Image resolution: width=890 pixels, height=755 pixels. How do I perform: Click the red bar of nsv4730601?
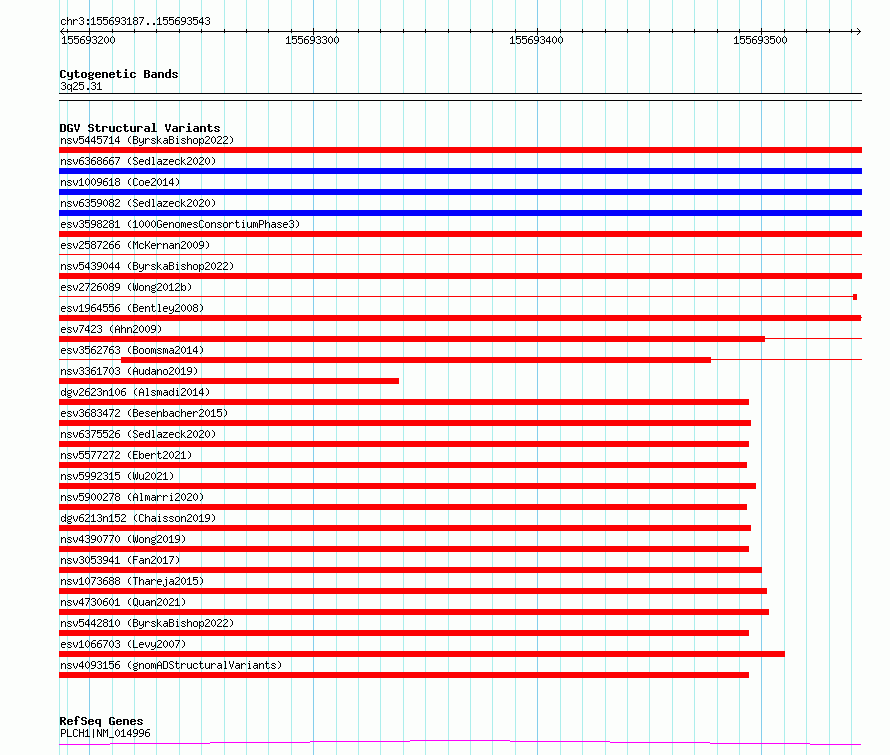tap(414, 612)
